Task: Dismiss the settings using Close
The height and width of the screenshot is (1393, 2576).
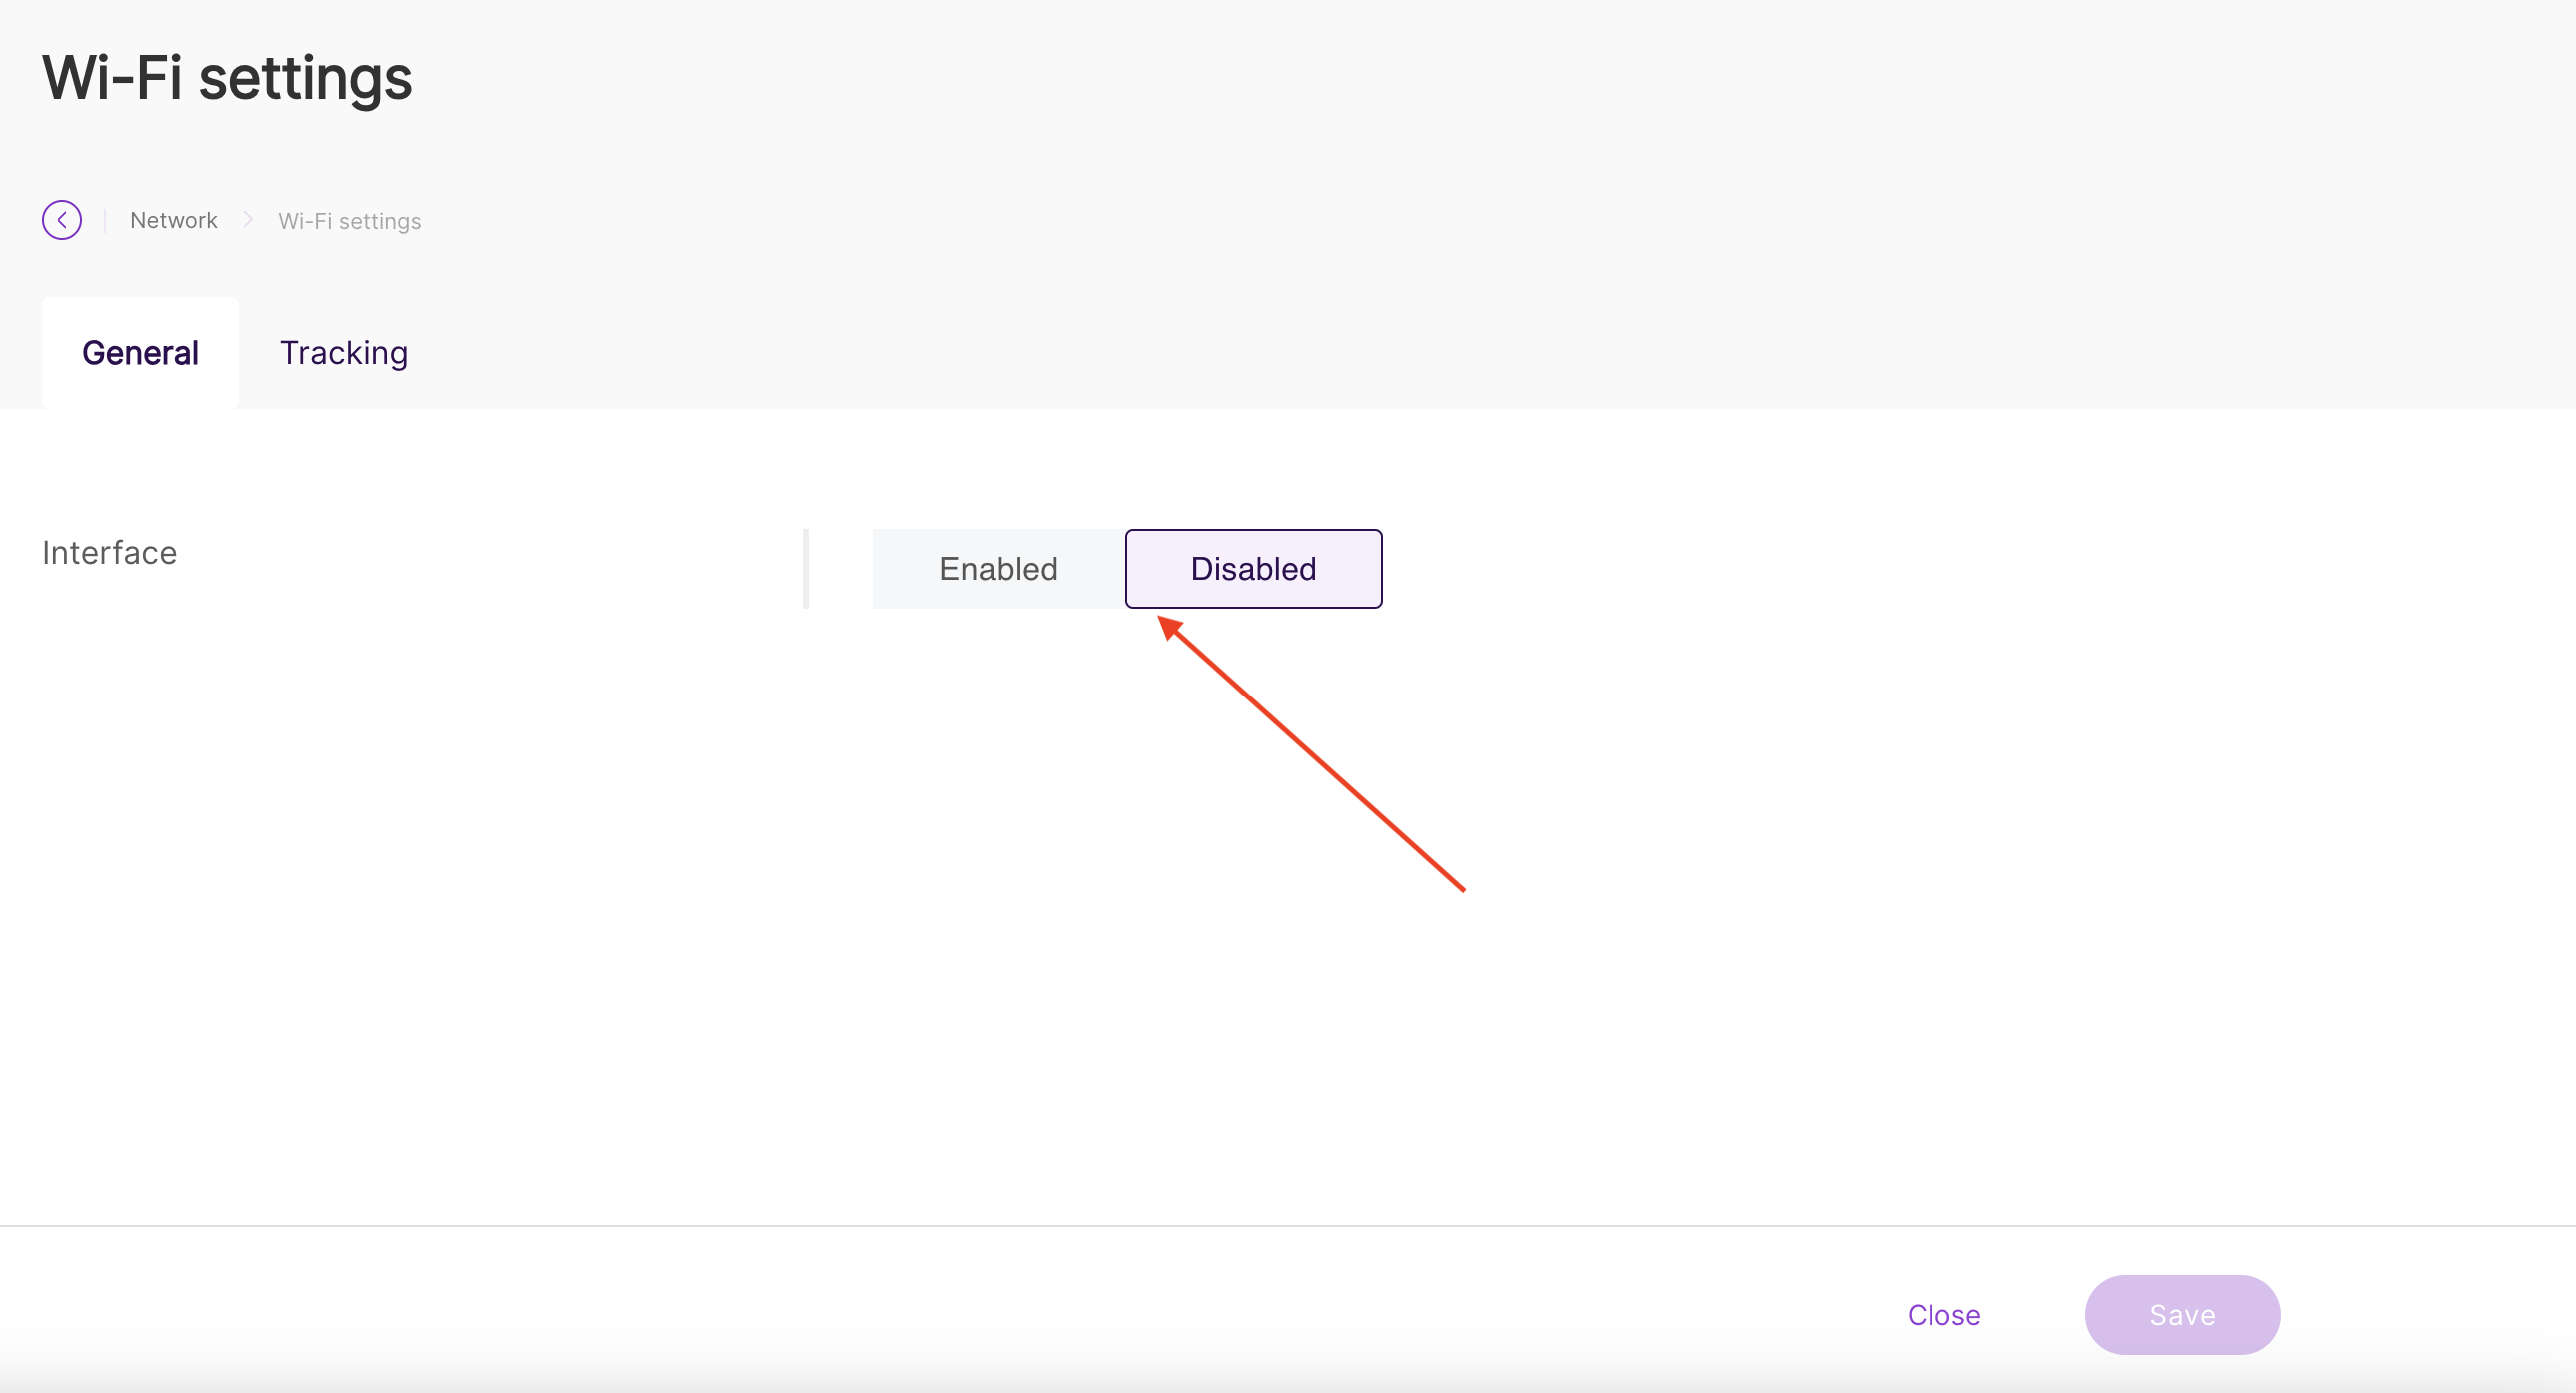Action: (x=1943, y=1314)
